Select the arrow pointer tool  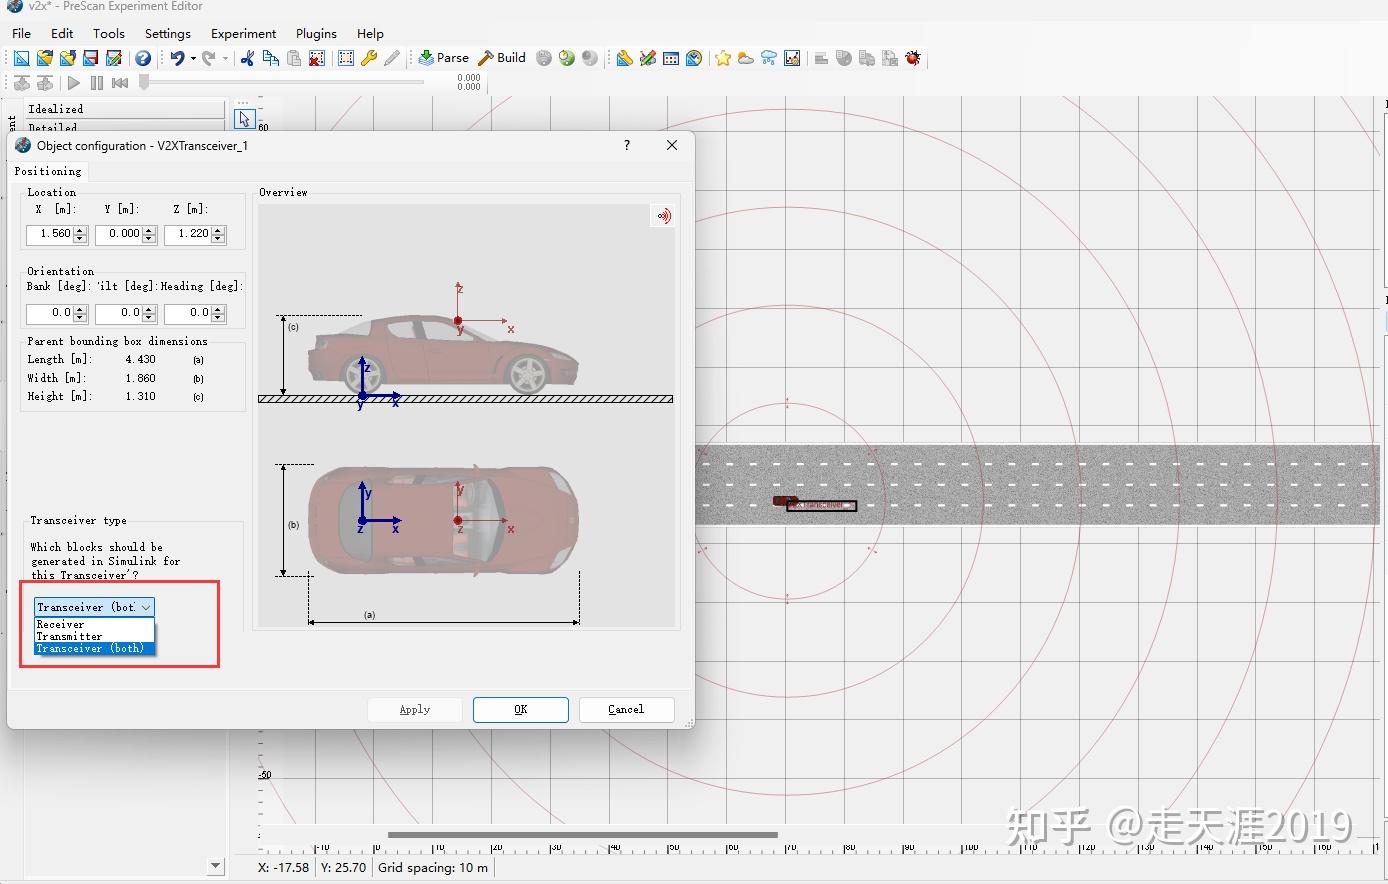point(244,119)
